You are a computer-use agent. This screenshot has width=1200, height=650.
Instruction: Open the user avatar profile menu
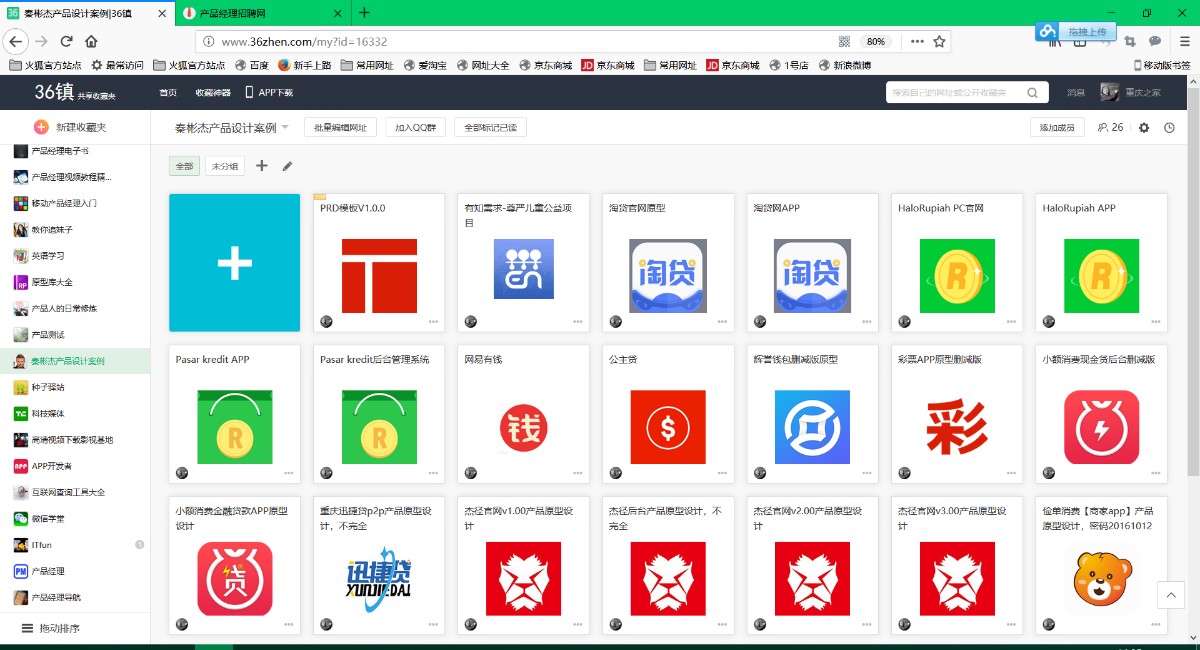(1110, 92)
